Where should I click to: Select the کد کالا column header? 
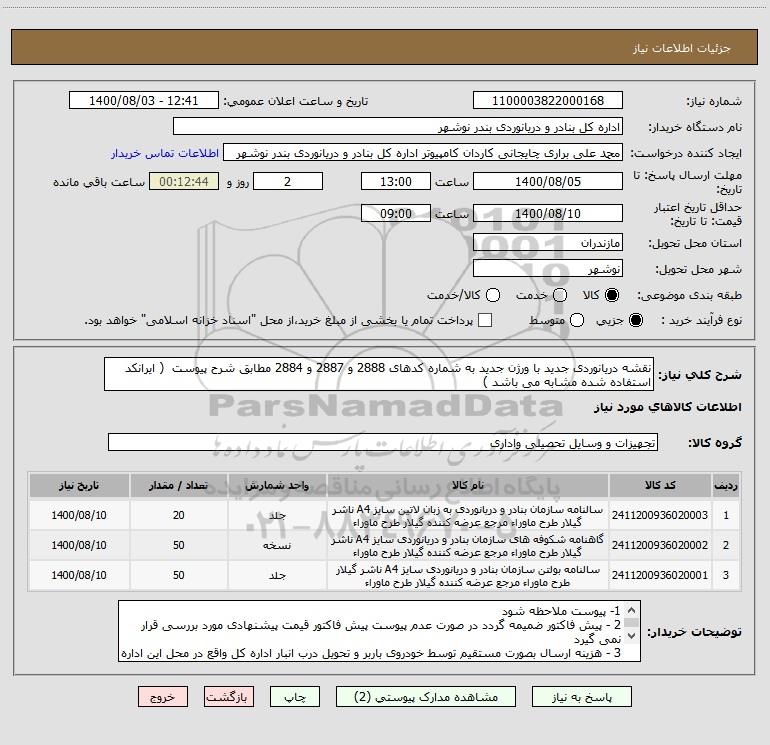(660, 486)
